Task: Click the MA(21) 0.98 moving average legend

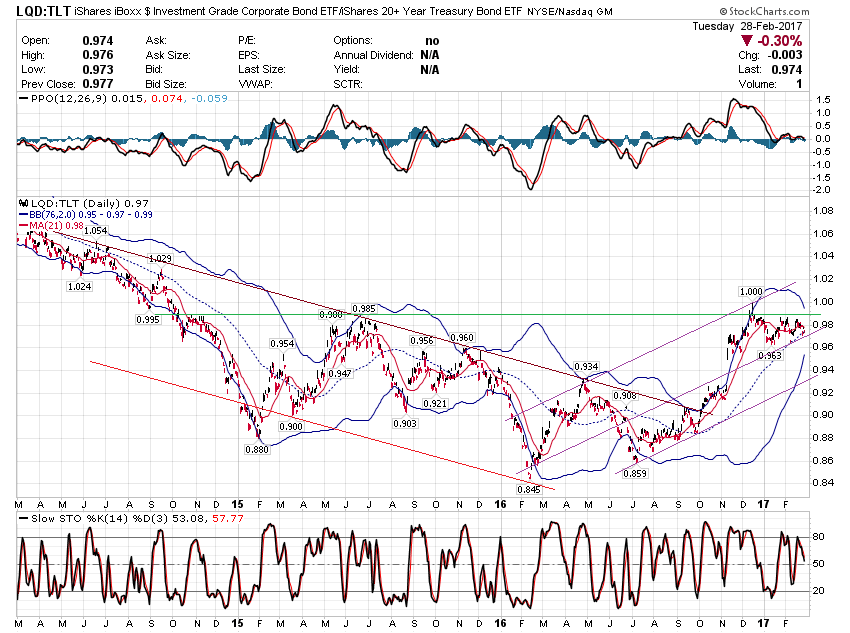Action: [x=56, y=225]
